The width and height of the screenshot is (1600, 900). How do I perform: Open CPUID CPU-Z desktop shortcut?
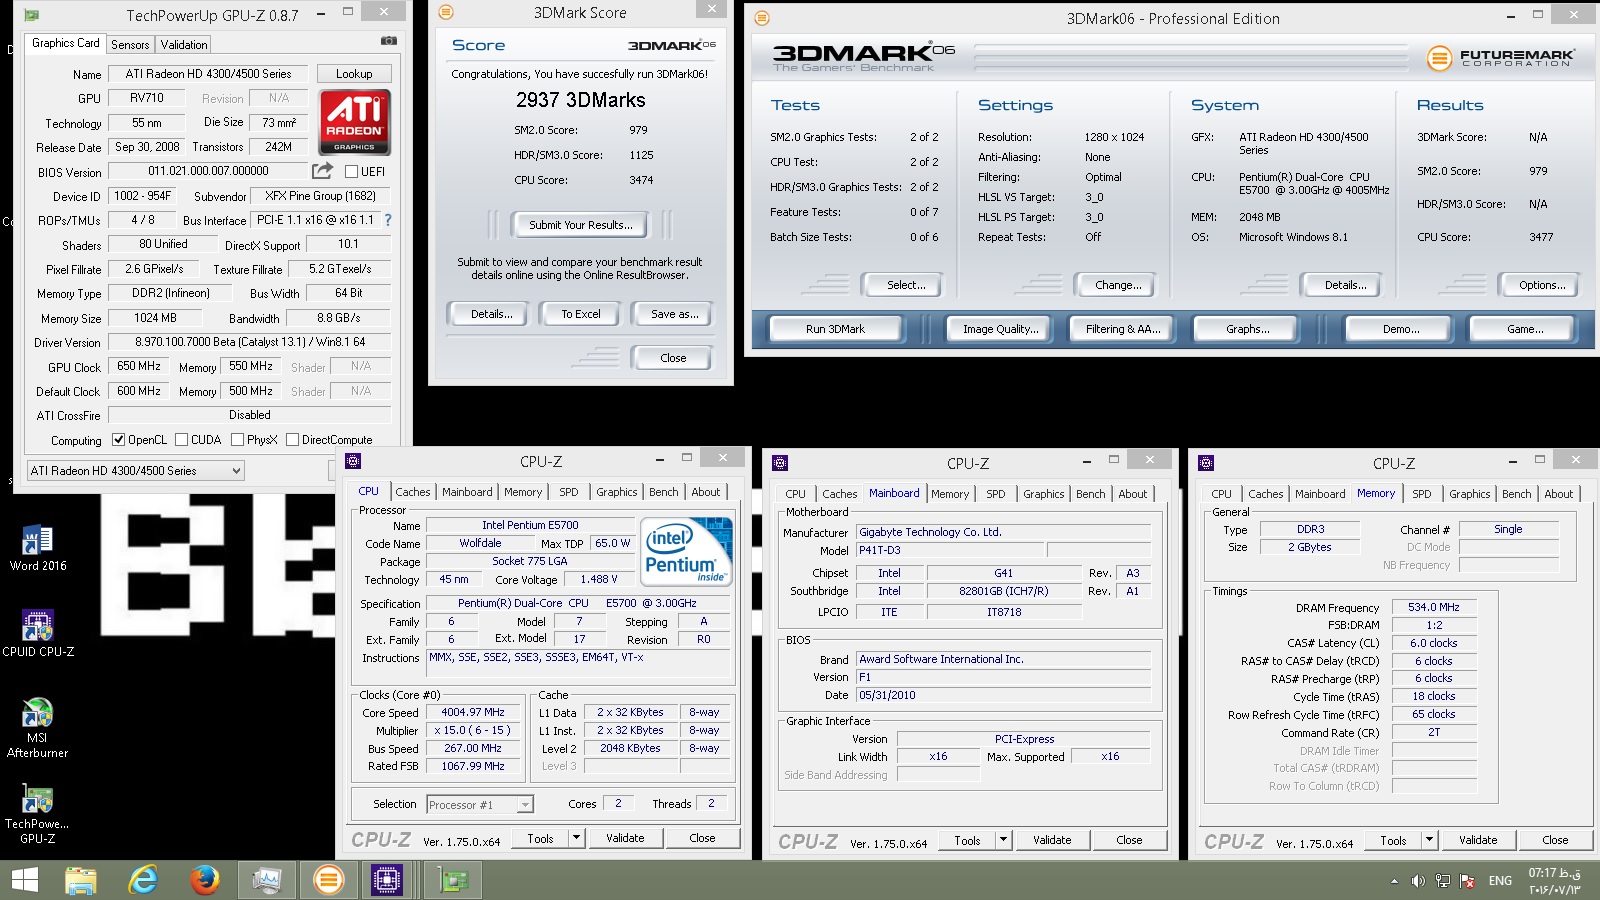tap(38, 634)
